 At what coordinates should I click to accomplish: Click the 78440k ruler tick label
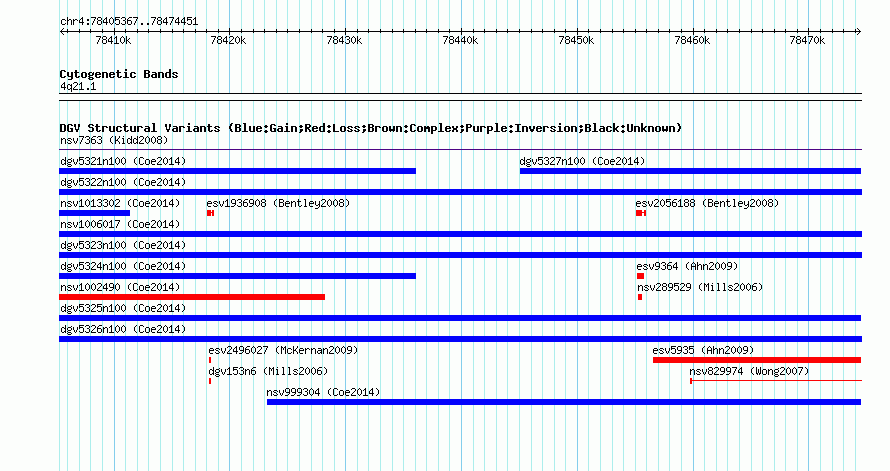click(x=460, y=40)
